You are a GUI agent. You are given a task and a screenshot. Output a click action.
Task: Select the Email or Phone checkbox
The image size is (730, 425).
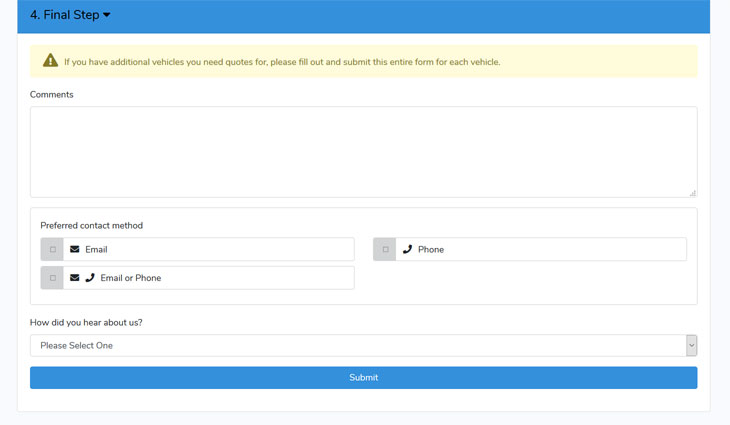(x=53, y=278)
